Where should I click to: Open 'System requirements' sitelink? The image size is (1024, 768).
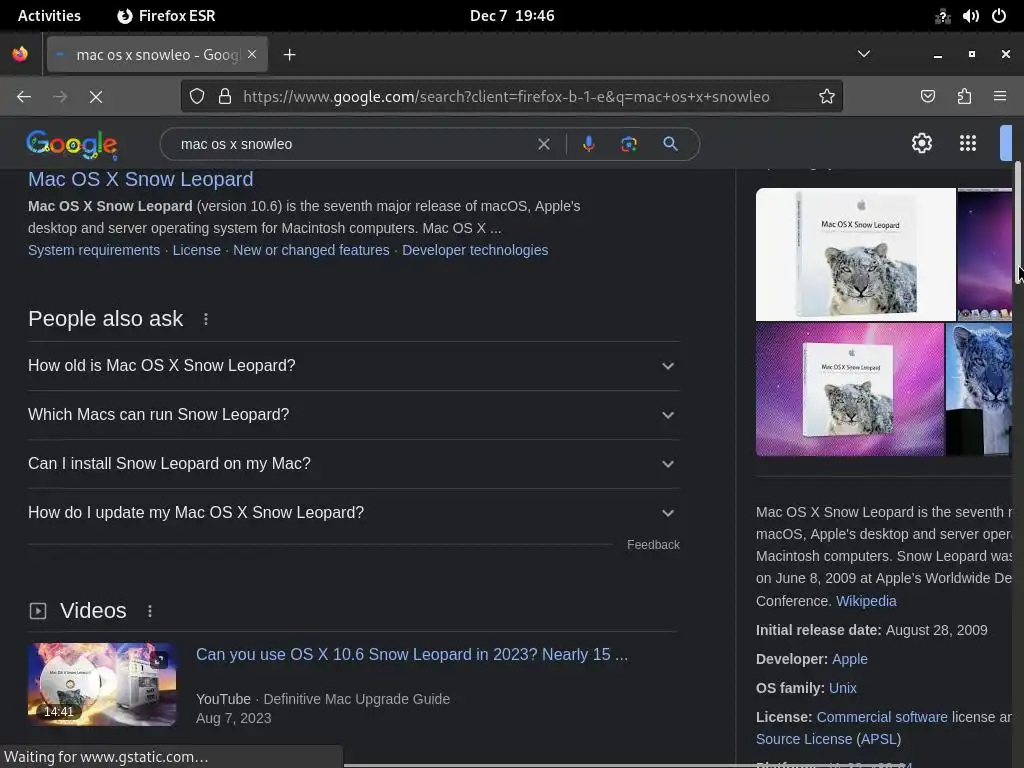[x=94, y=250]
